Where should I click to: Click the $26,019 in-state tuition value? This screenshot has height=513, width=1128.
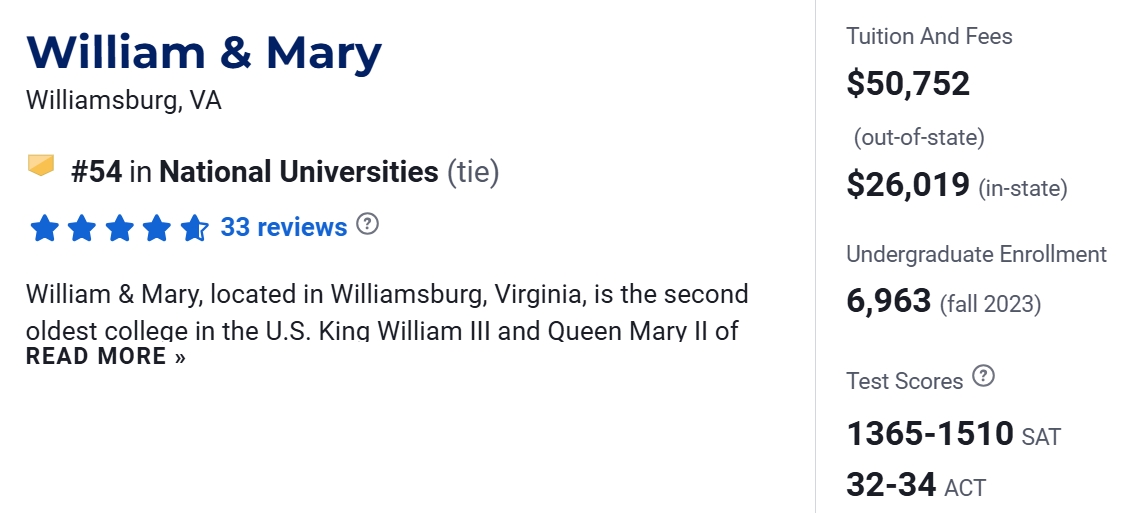coord(908,185)
